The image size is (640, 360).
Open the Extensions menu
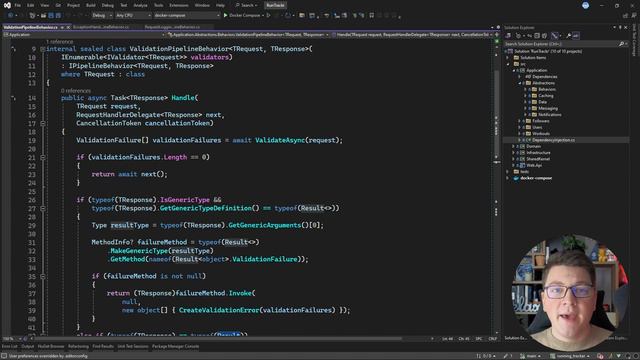[179, 5]
